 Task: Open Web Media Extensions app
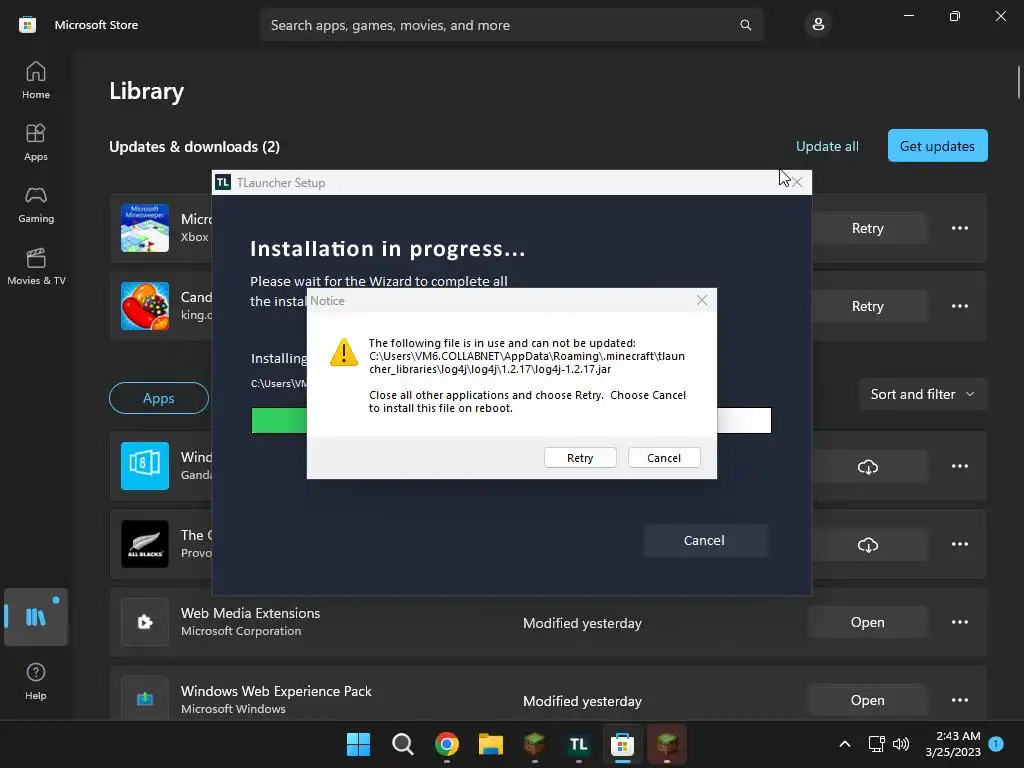pyautogui.click(x=867, y=622)
